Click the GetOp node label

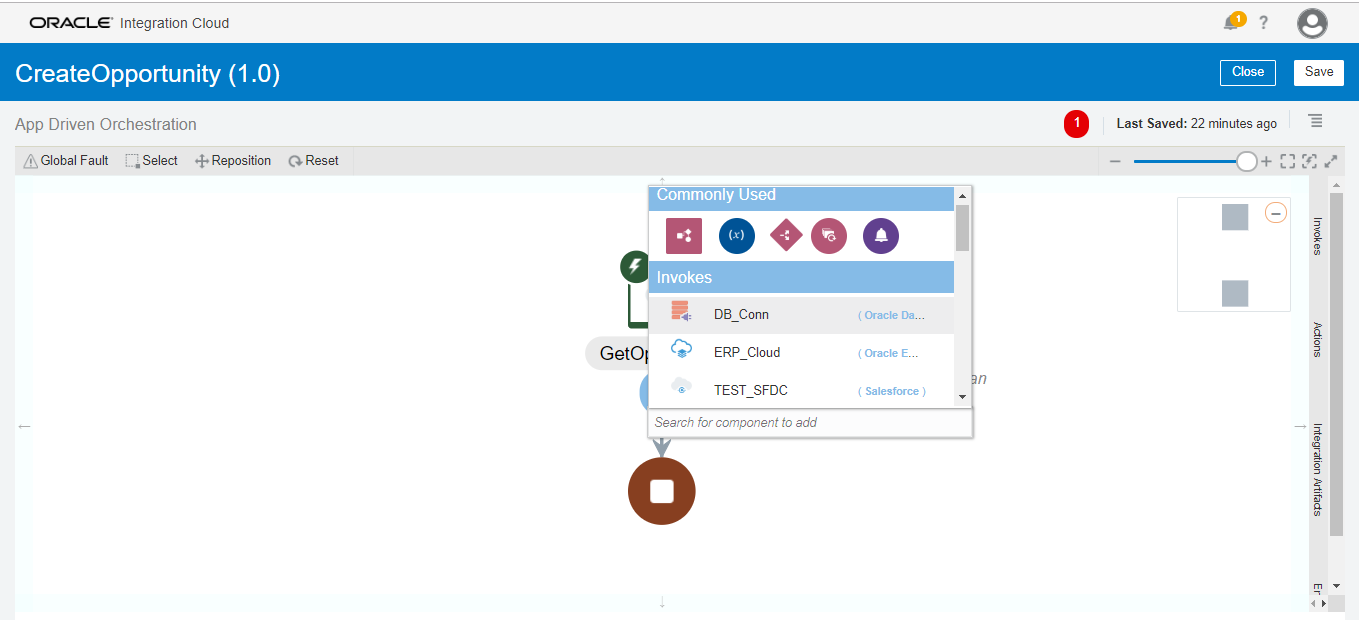pos(618,353)
